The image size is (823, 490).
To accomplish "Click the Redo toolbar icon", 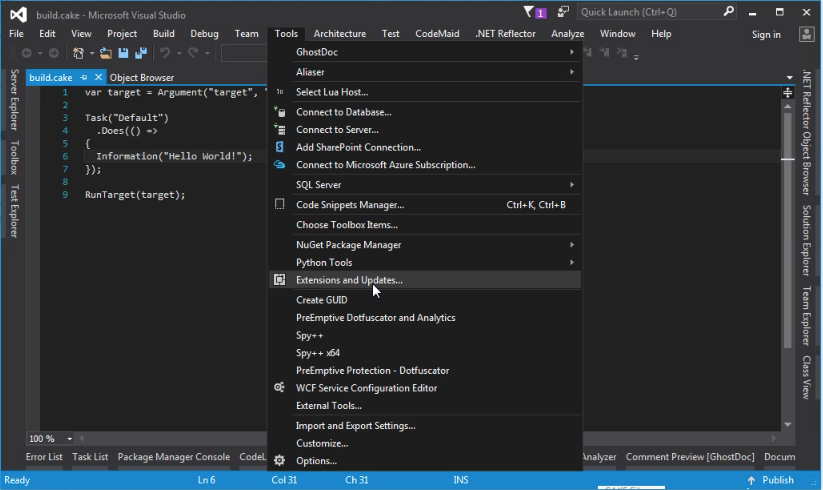I will coord(193,53).
